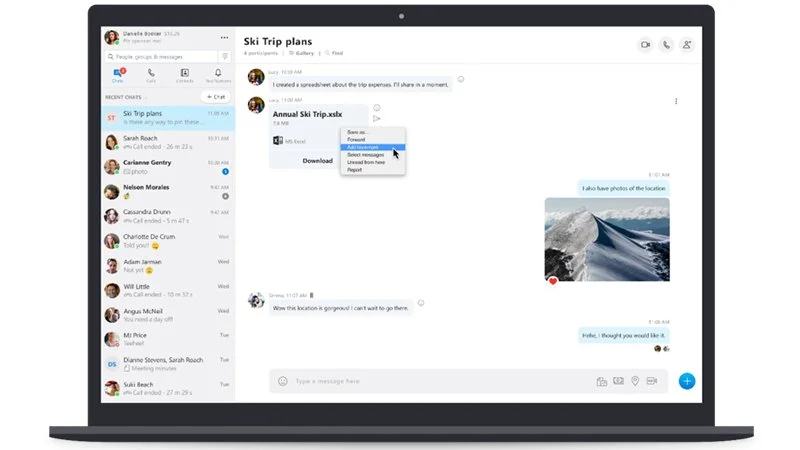
Task: Open the Ski Trip plans conversation in sidebar
Action: click(168, 118)
